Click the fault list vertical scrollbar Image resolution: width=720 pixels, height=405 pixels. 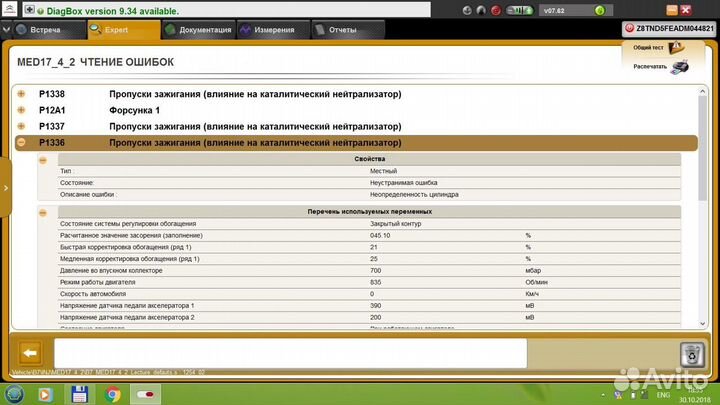(703, 208)
